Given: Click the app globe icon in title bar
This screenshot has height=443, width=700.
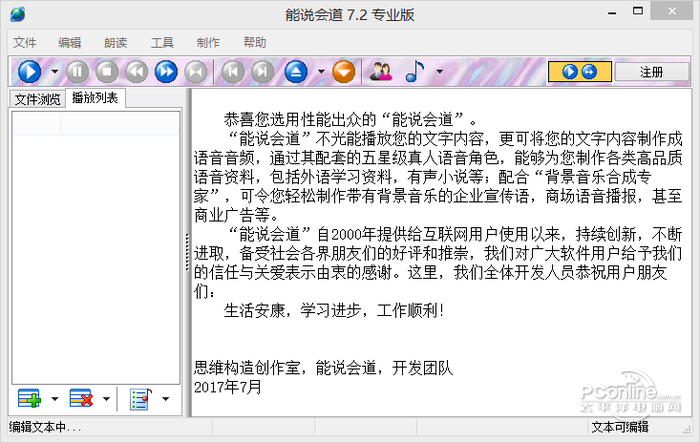Looking at the screenshot, I should click(x=17, y=14).
